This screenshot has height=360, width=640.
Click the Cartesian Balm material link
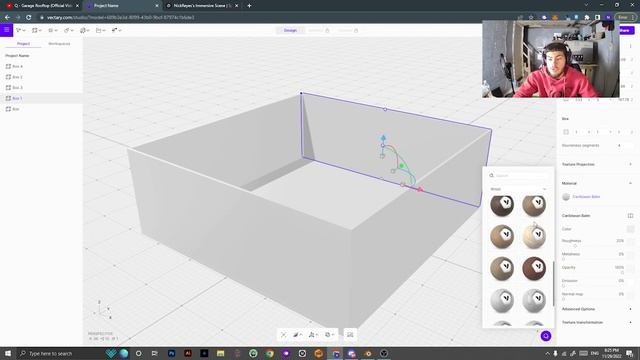(x=586, y=197)
